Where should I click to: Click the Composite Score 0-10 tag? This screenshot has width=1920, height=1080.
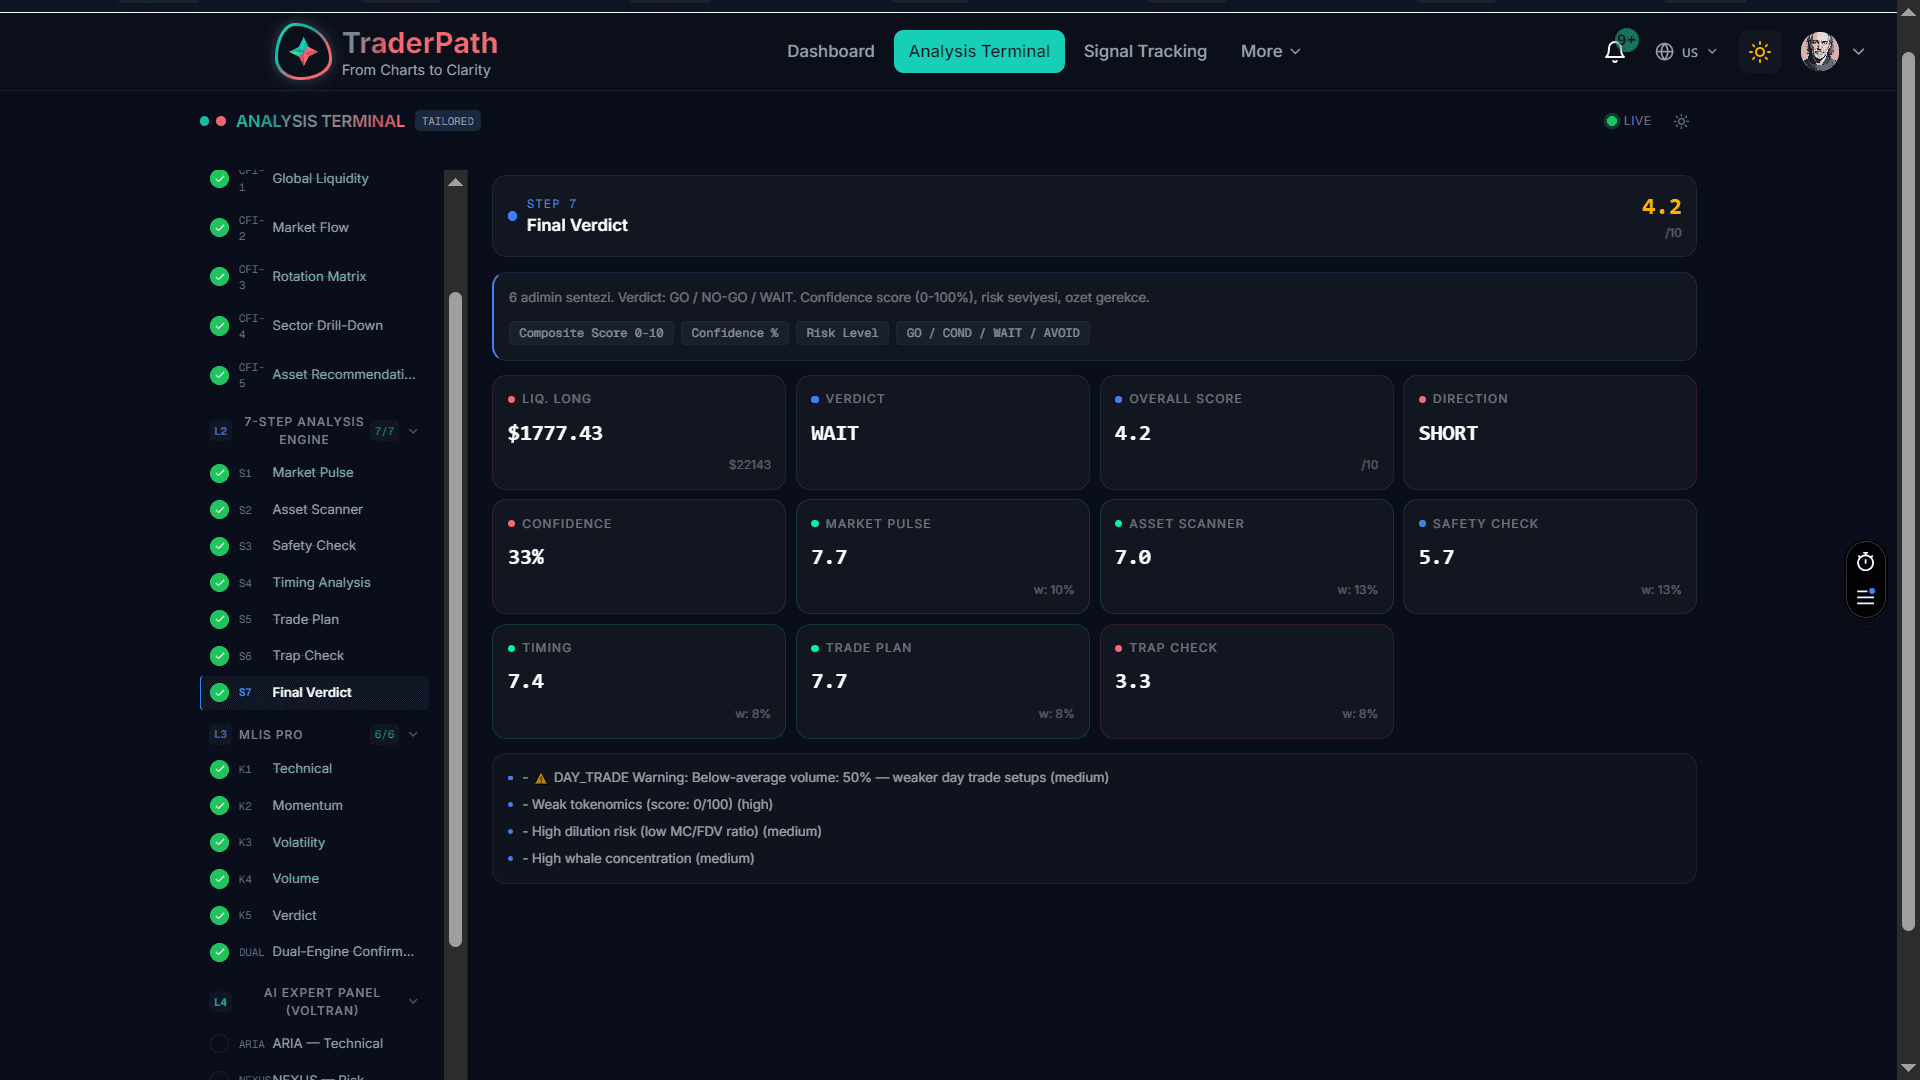coord(591,333)
